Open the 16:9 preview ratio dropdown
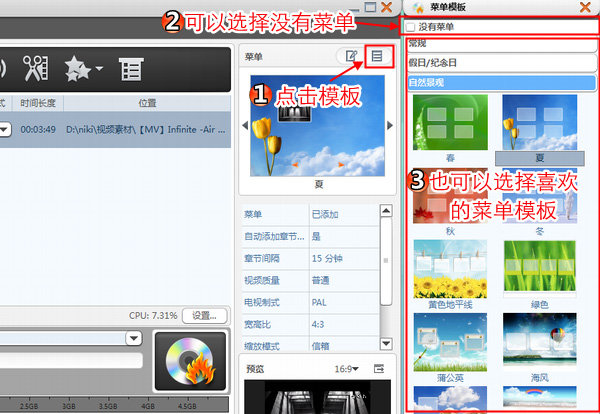 click(346, 369)
